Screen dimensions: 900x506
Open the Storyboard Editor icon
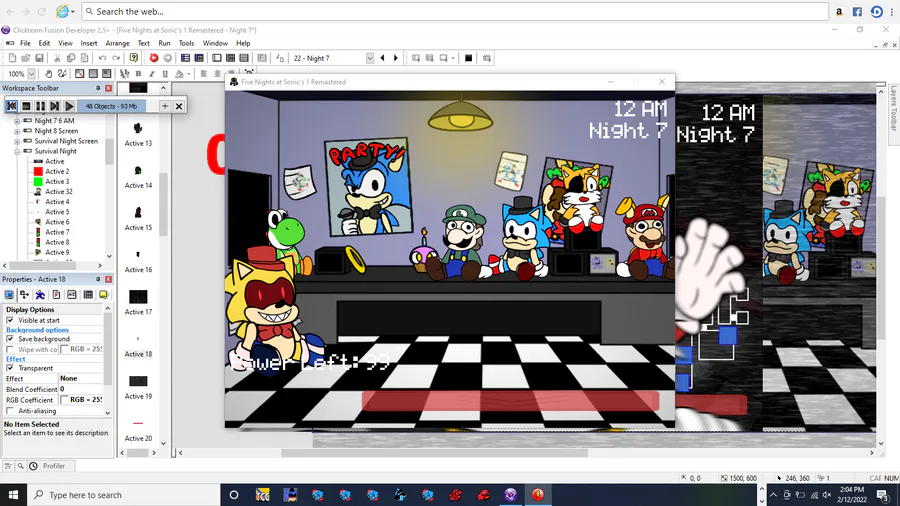[185, 58]
